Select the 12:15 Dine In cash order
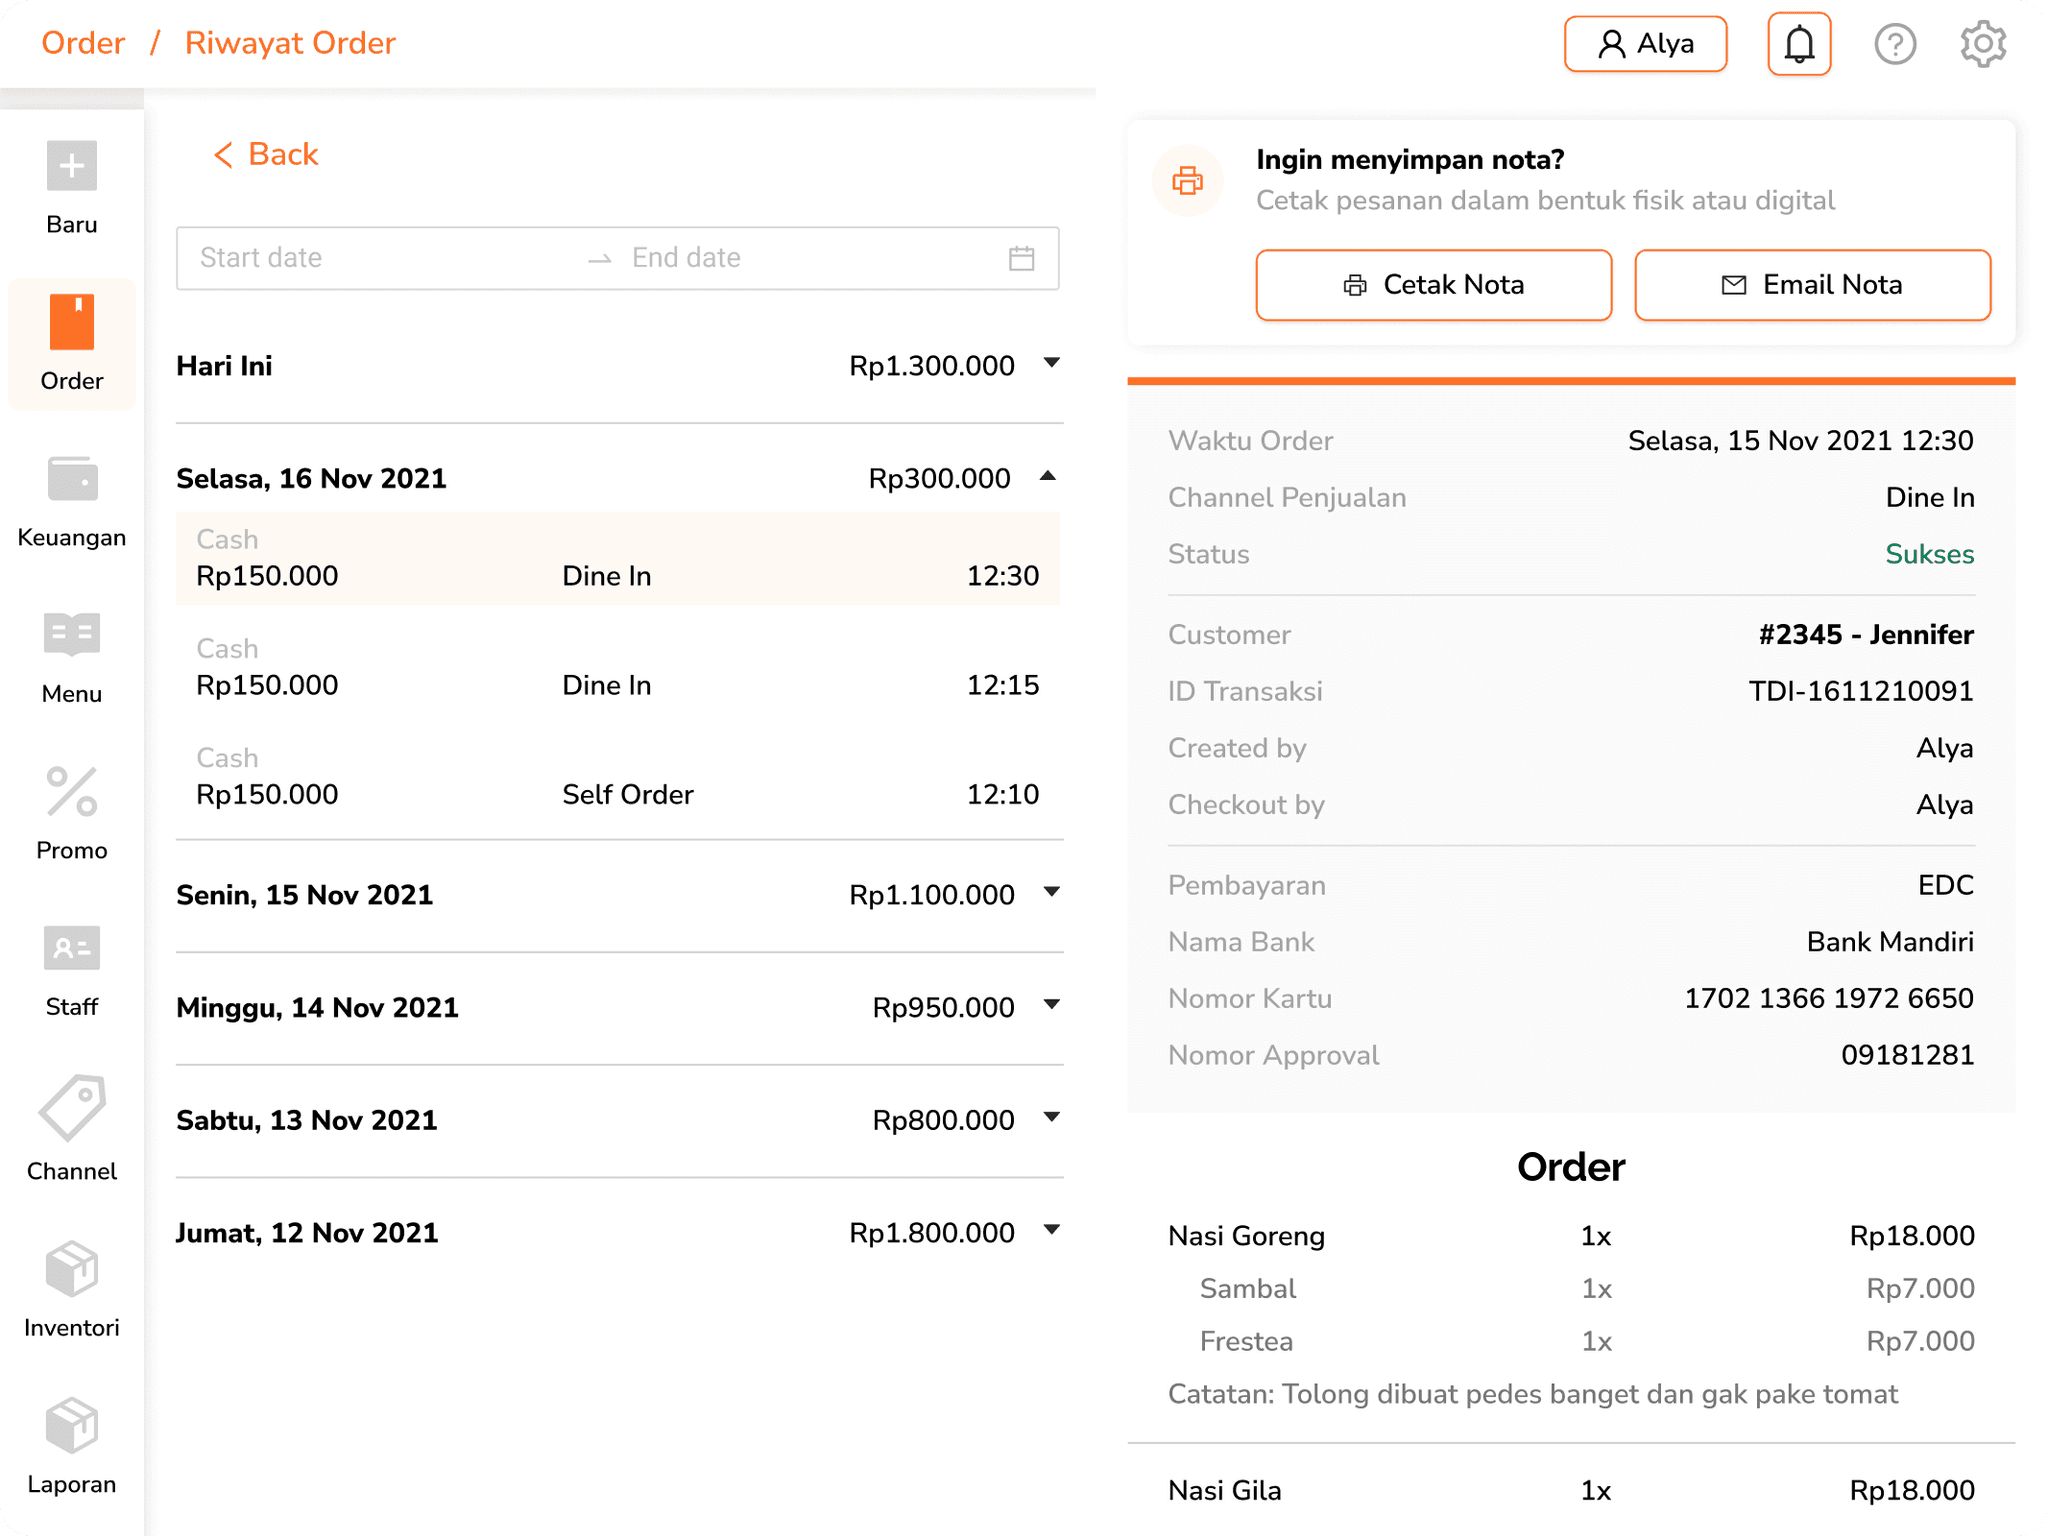Image resolution: width=2048 pixels, height=1536 pixels. (617, 667)
